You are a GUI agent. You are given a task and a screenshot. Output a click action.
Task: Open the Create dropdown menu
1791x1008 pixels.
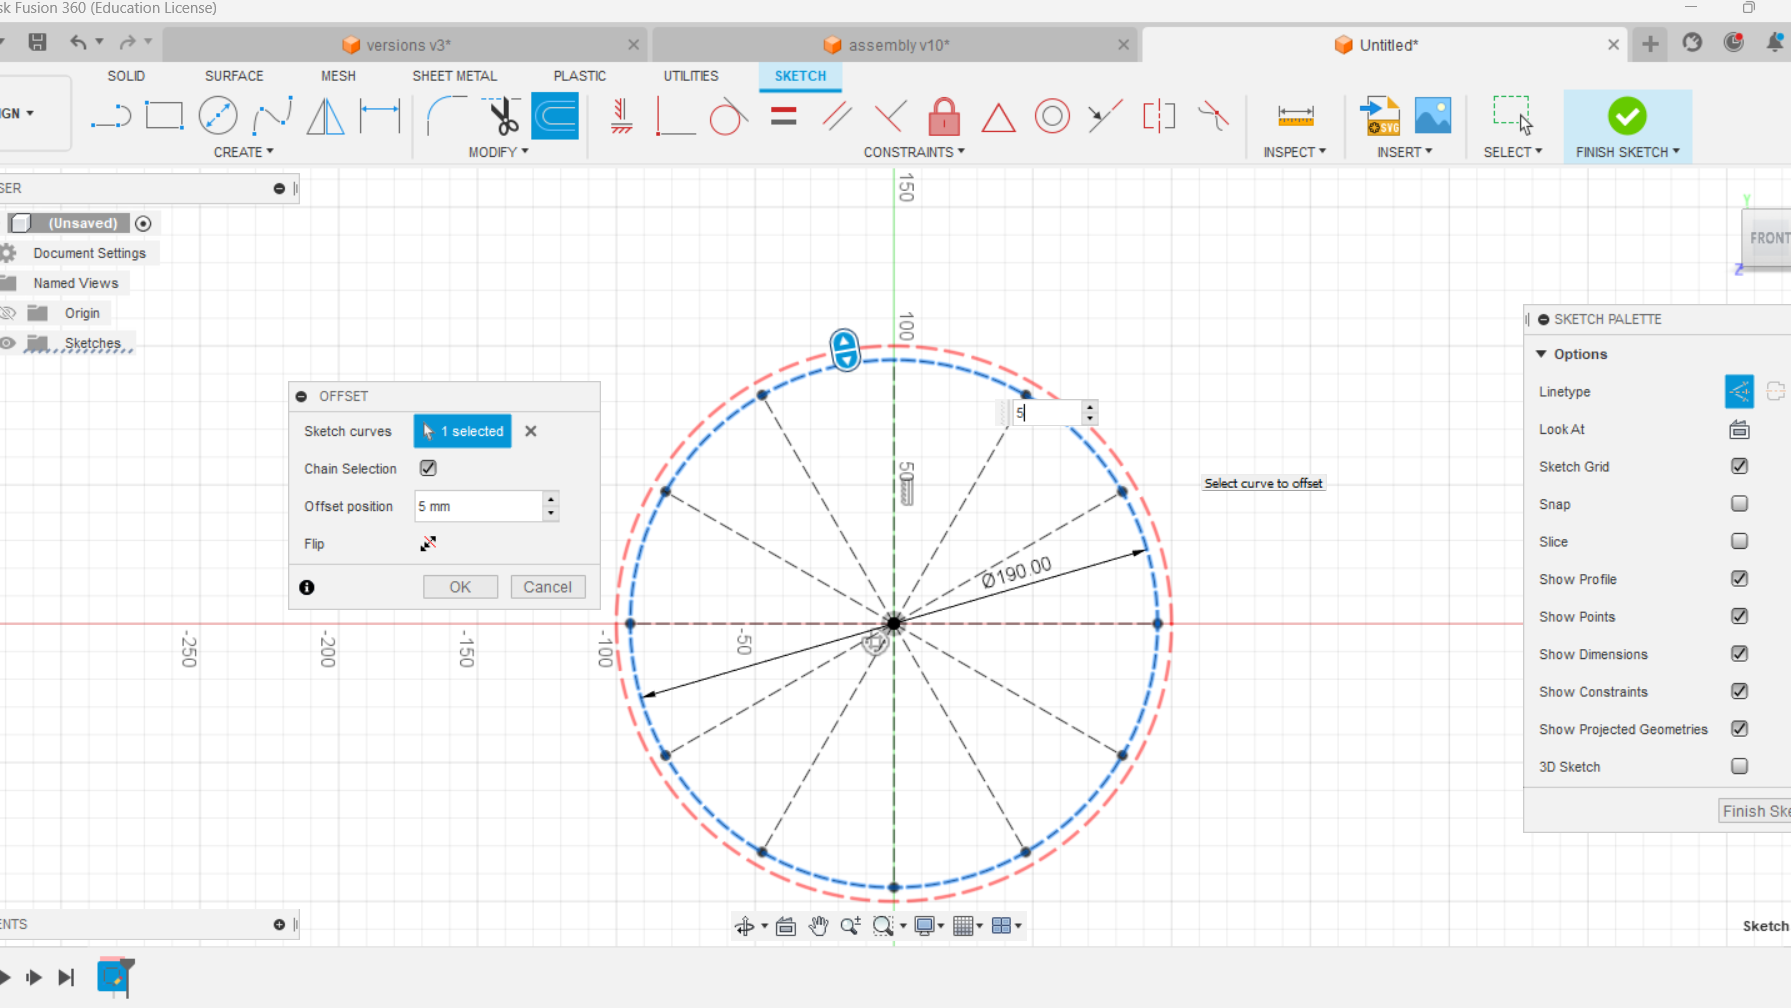click(x=243, y=151)
